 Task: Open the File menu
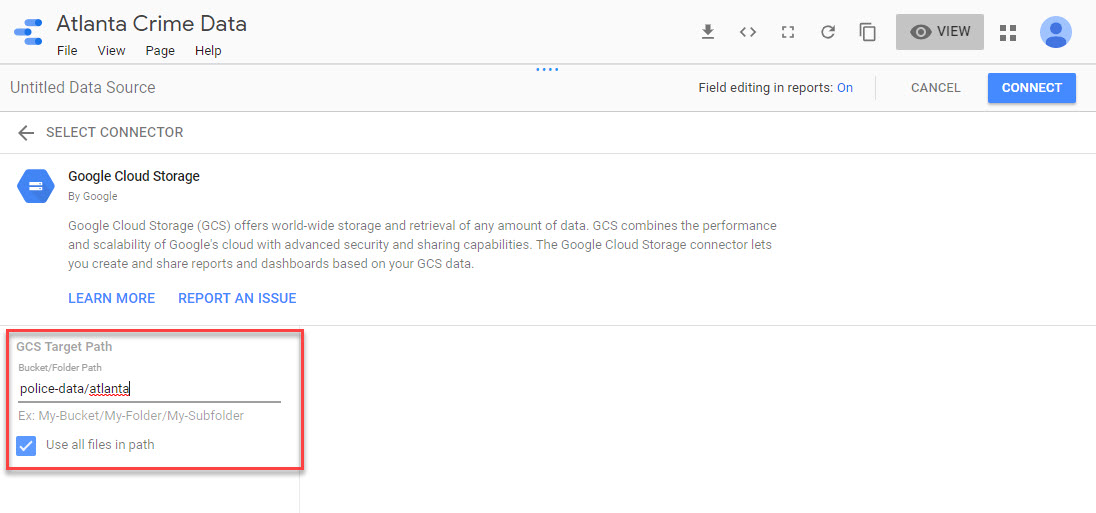(x=67, y=51)
